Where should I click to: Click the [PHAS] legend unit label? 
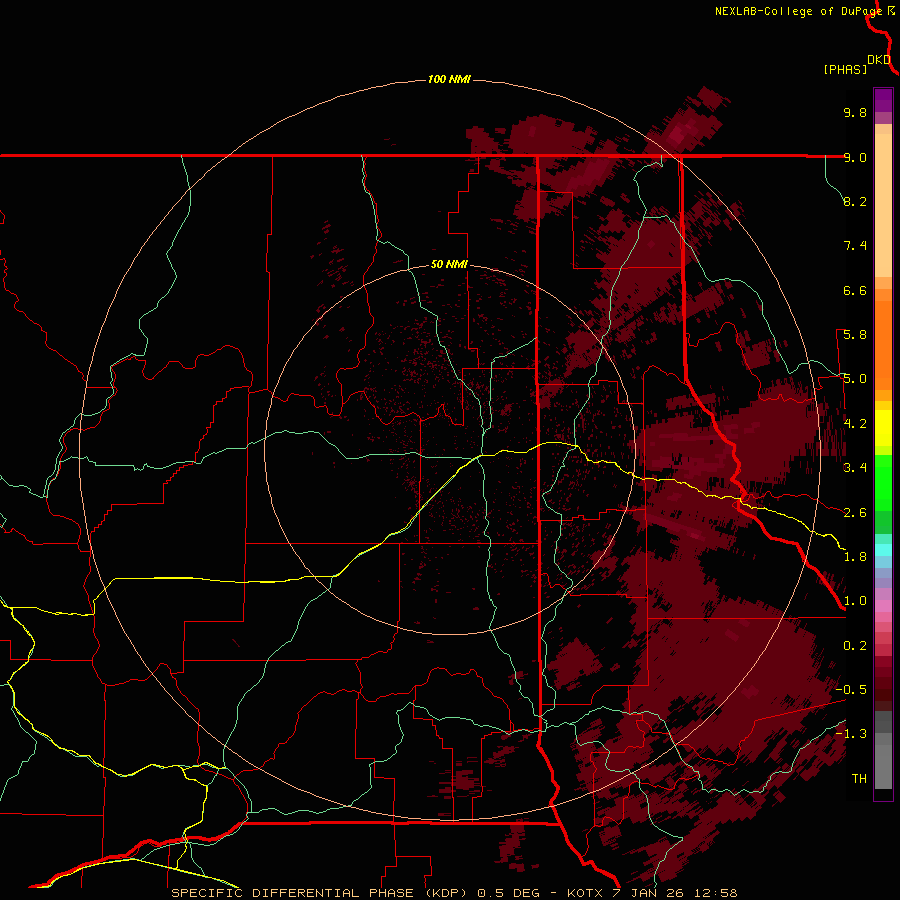tap(845, 69)
